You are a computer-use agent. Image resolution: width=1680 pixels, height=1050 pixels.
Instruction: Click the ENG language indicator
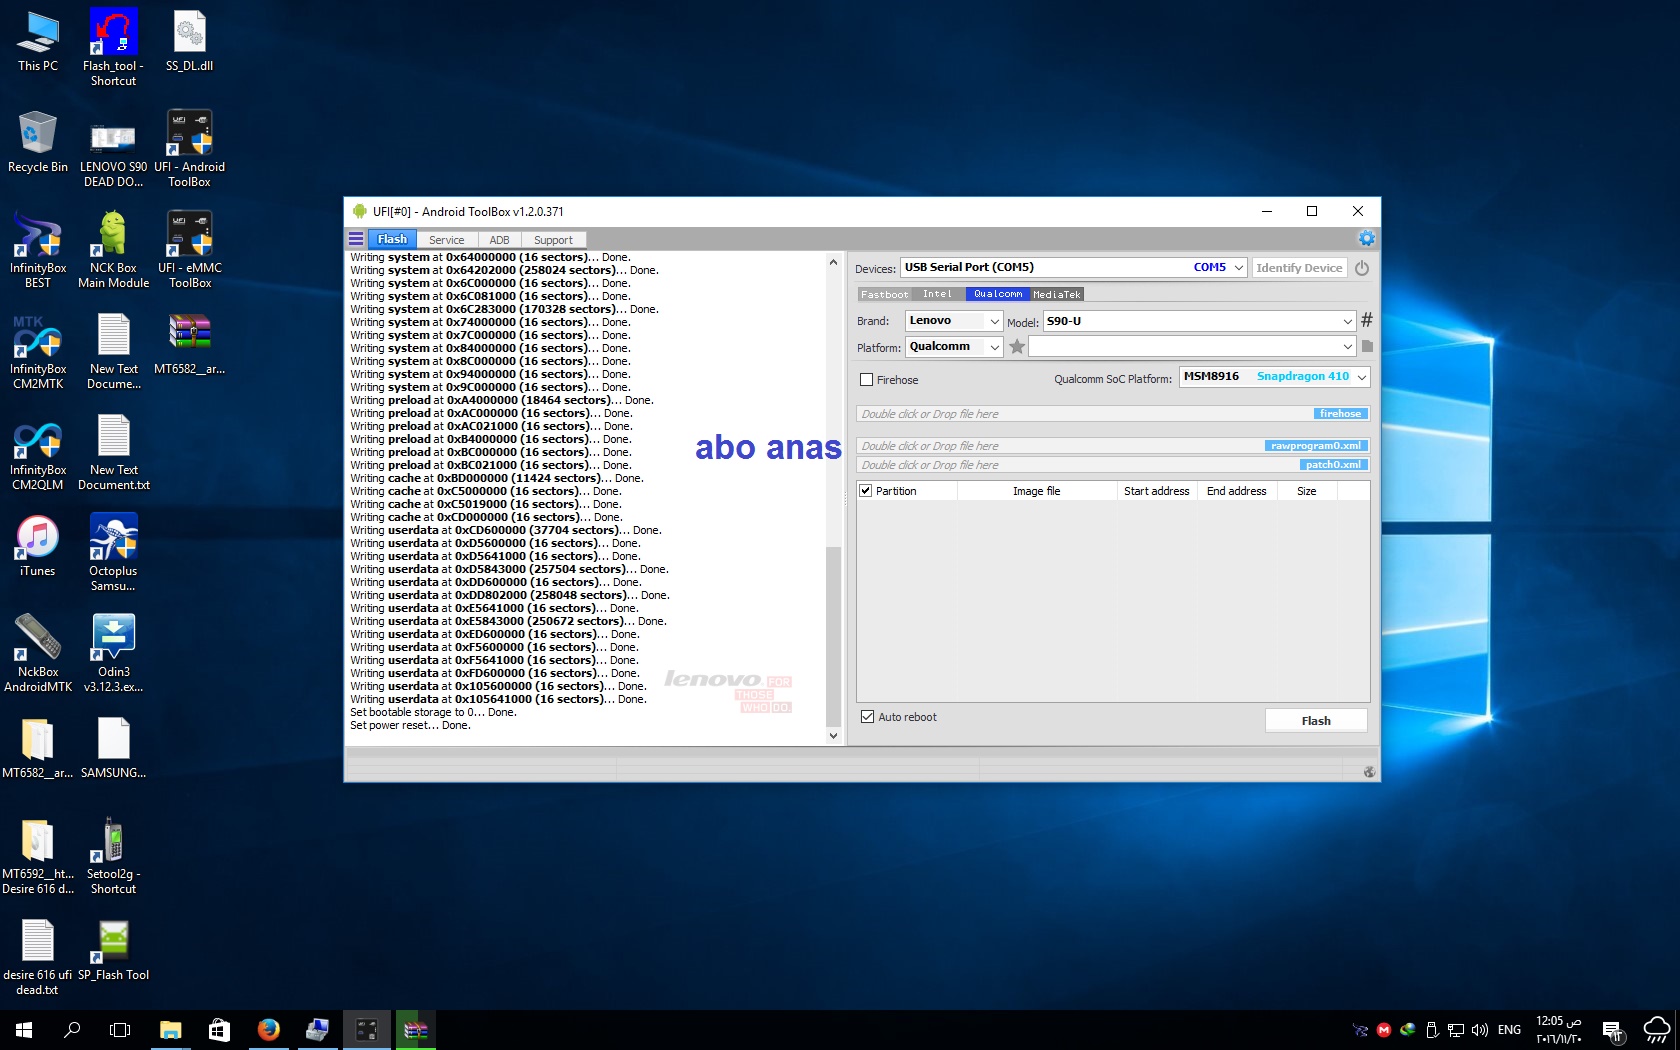[1509, 1030]
